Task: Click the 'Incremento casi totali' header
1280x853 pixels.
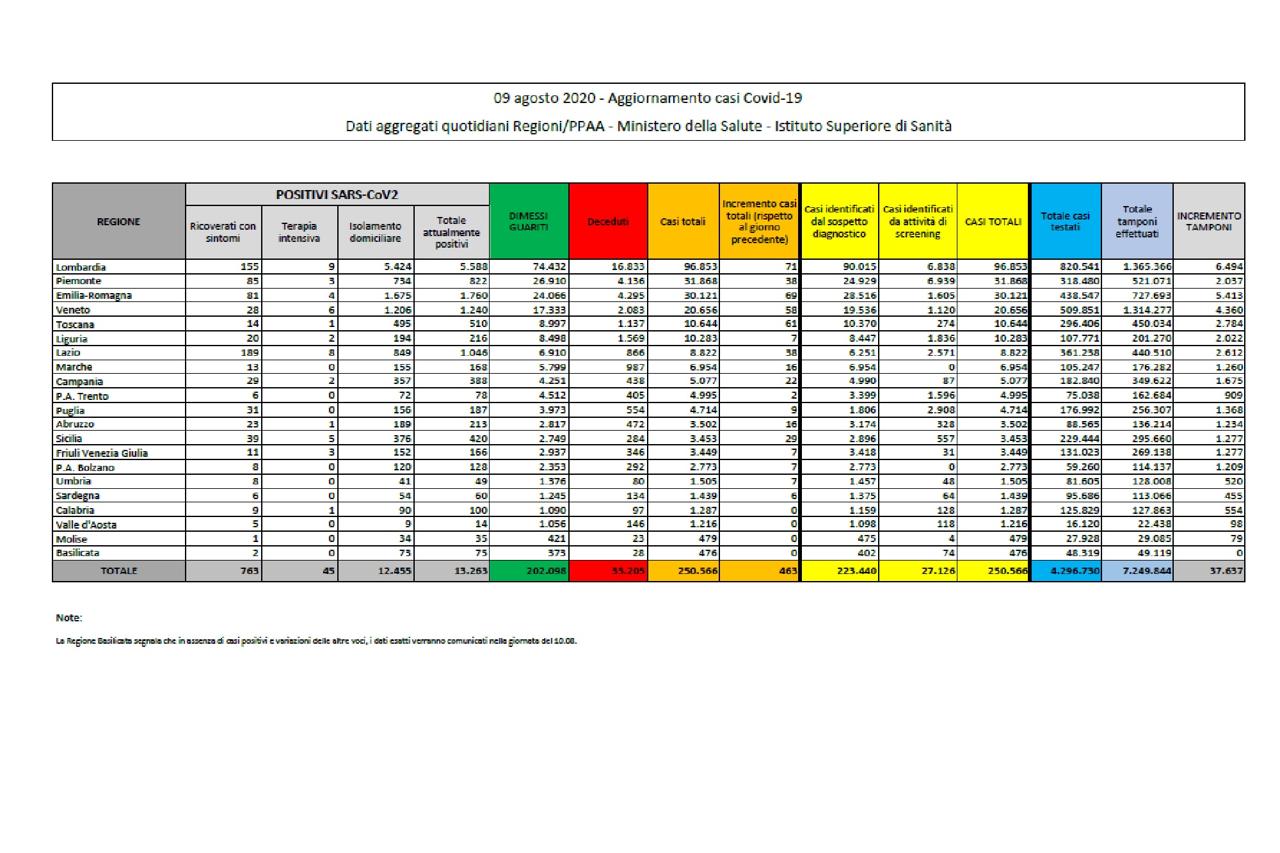Action: click(x=759, y=223)
